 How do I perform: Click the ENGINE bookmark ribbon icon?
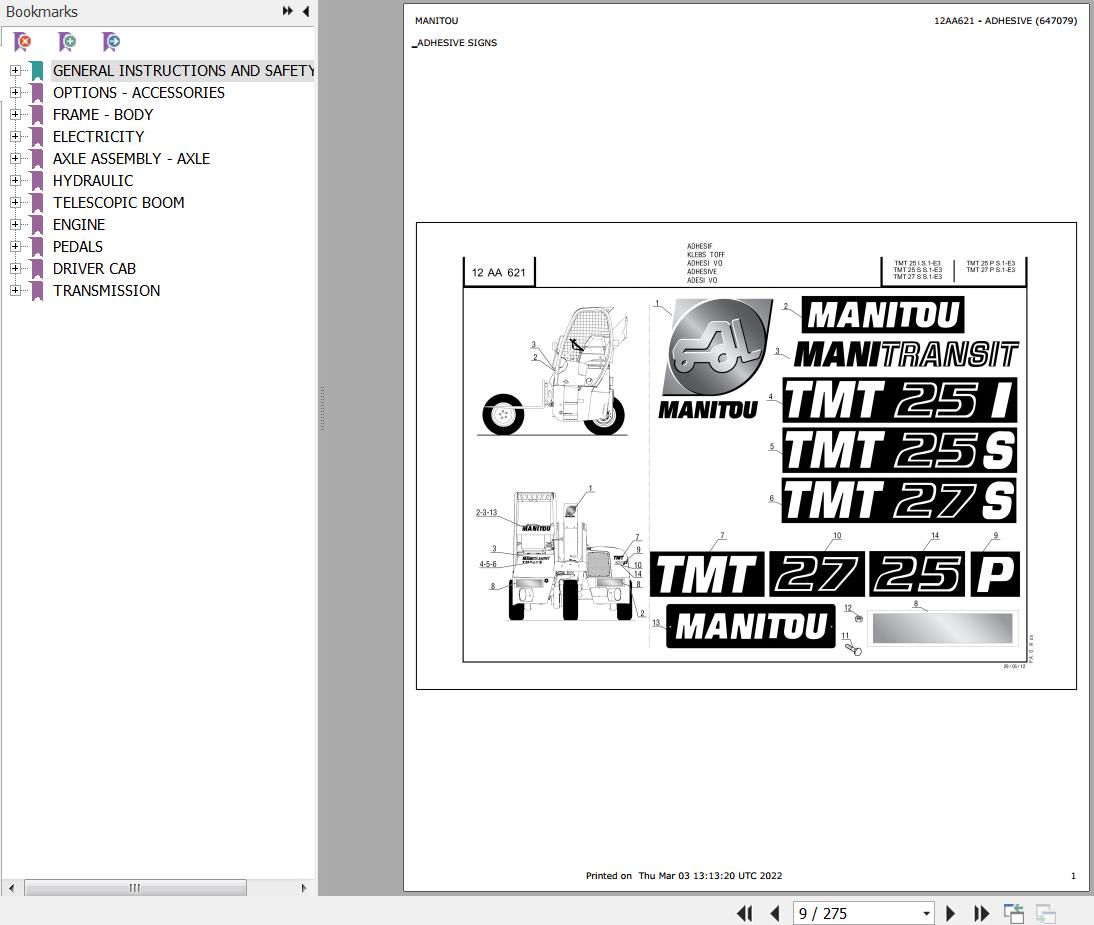click(x=37, y=225)
